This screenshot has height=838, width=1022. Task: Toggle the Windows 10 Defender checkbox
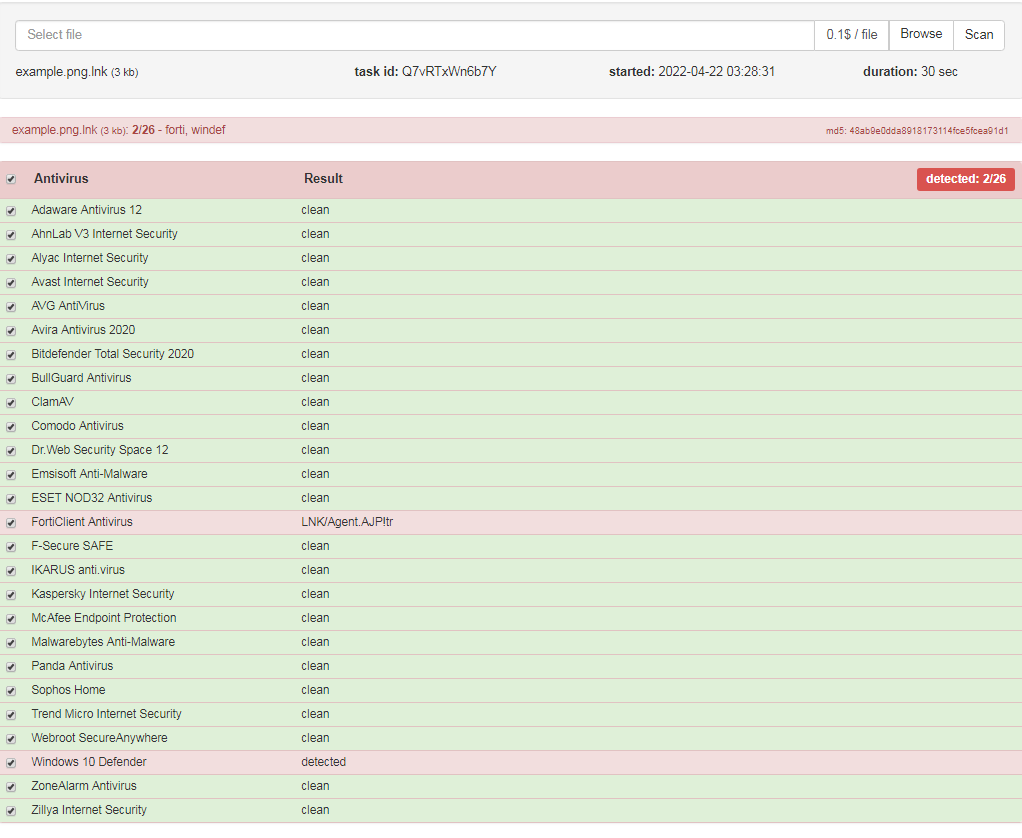tap(11, 763)
